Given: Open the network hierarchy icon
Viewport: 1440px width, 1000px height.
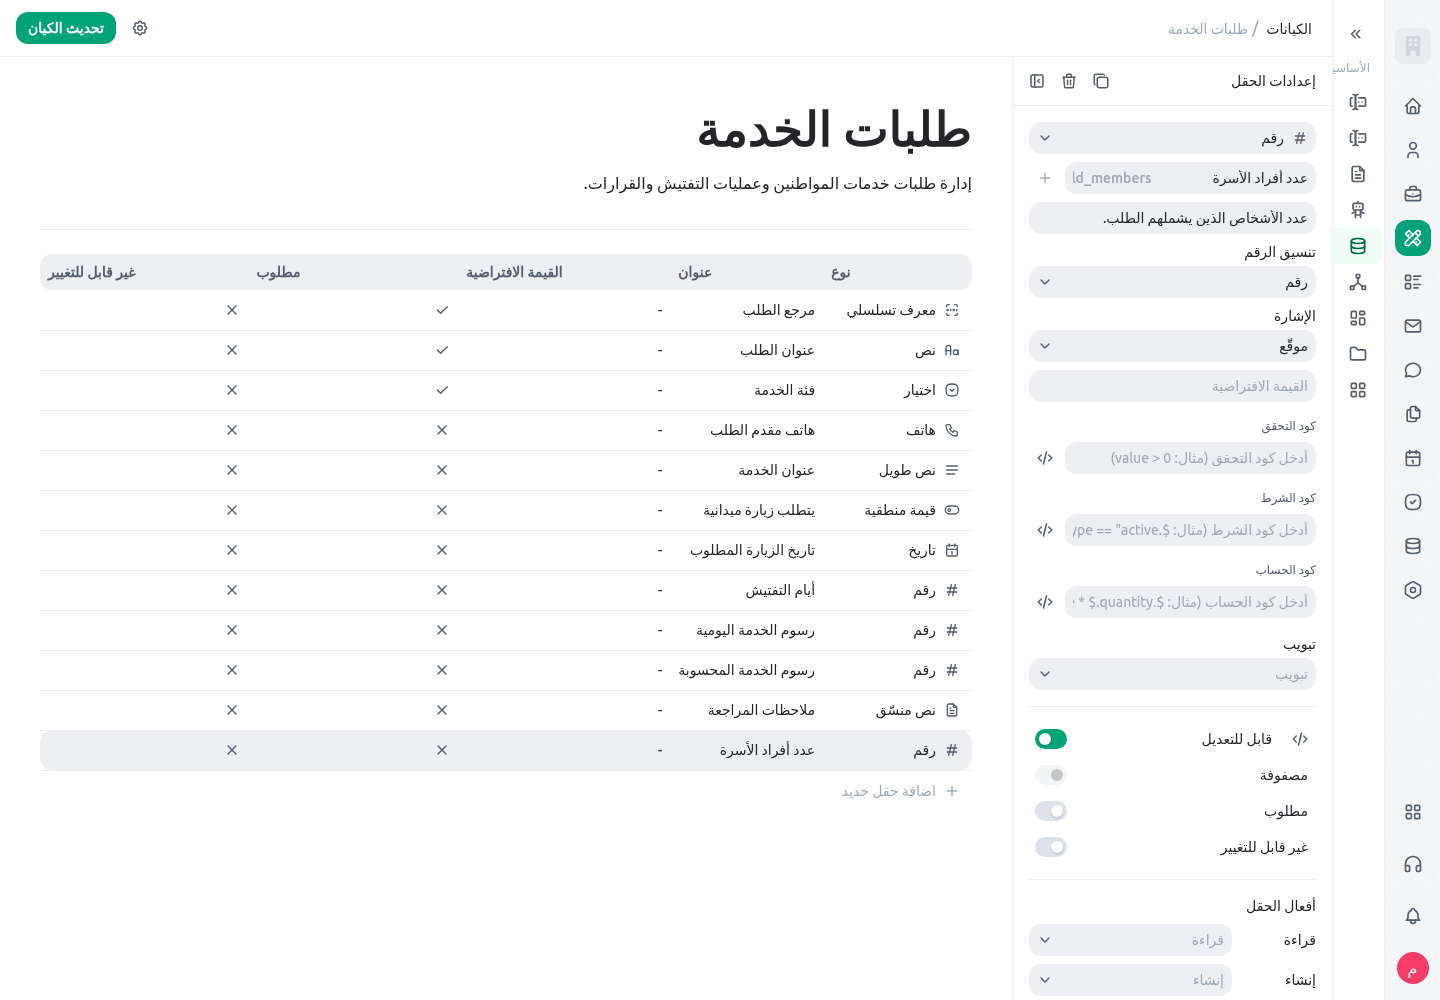Looking at the screenshot, I should (1358, 282).
